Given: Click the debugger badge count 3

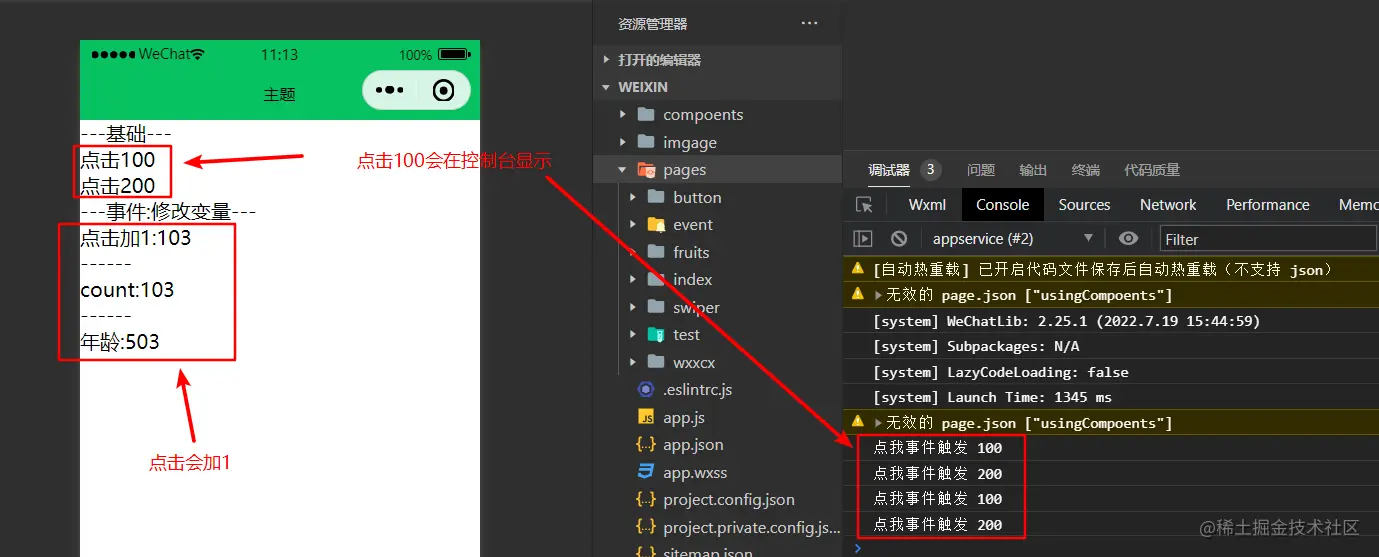Looking at the screenshot, I should (930, 169).
